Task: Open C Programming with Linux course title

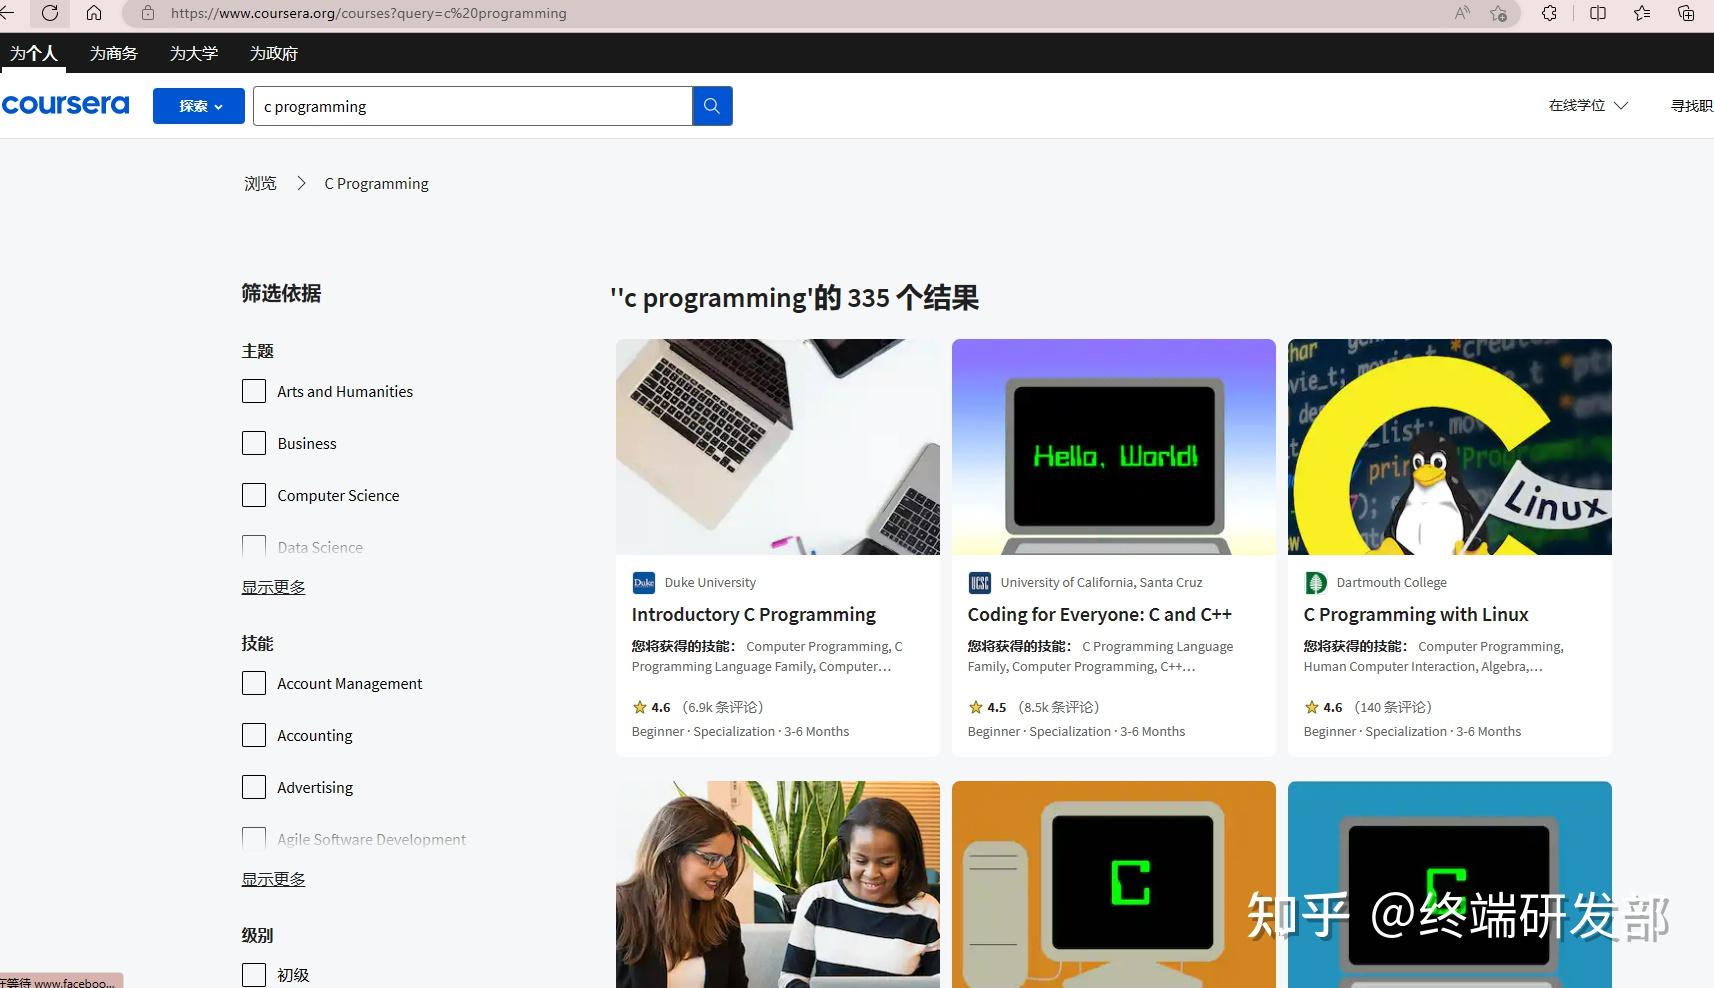Action: 1416,614
